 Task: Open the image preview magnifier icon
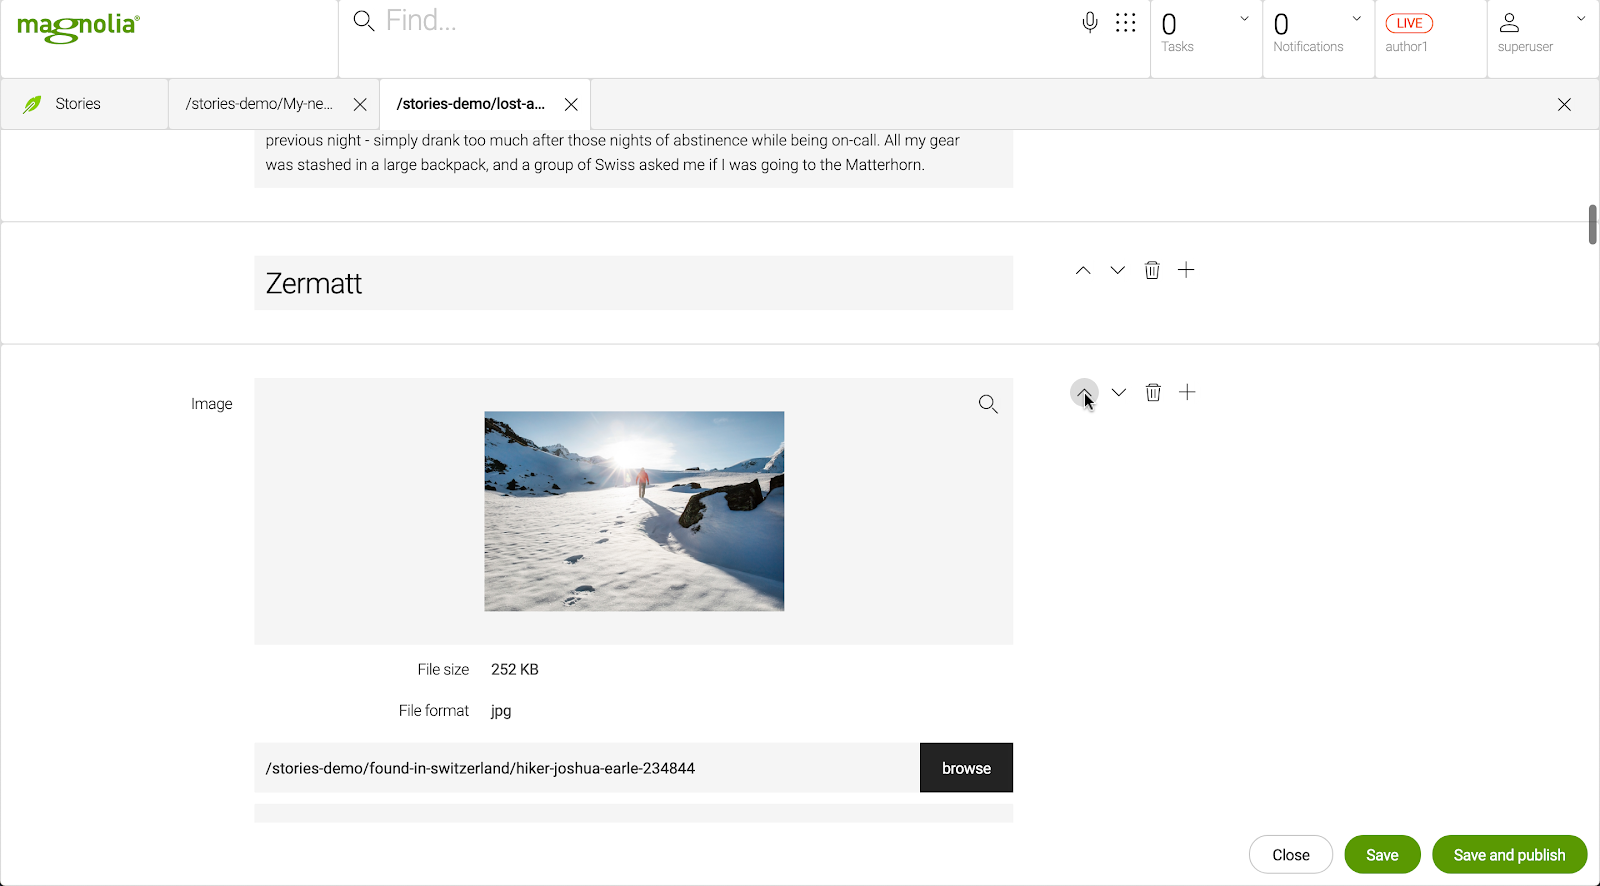[987, 403]
